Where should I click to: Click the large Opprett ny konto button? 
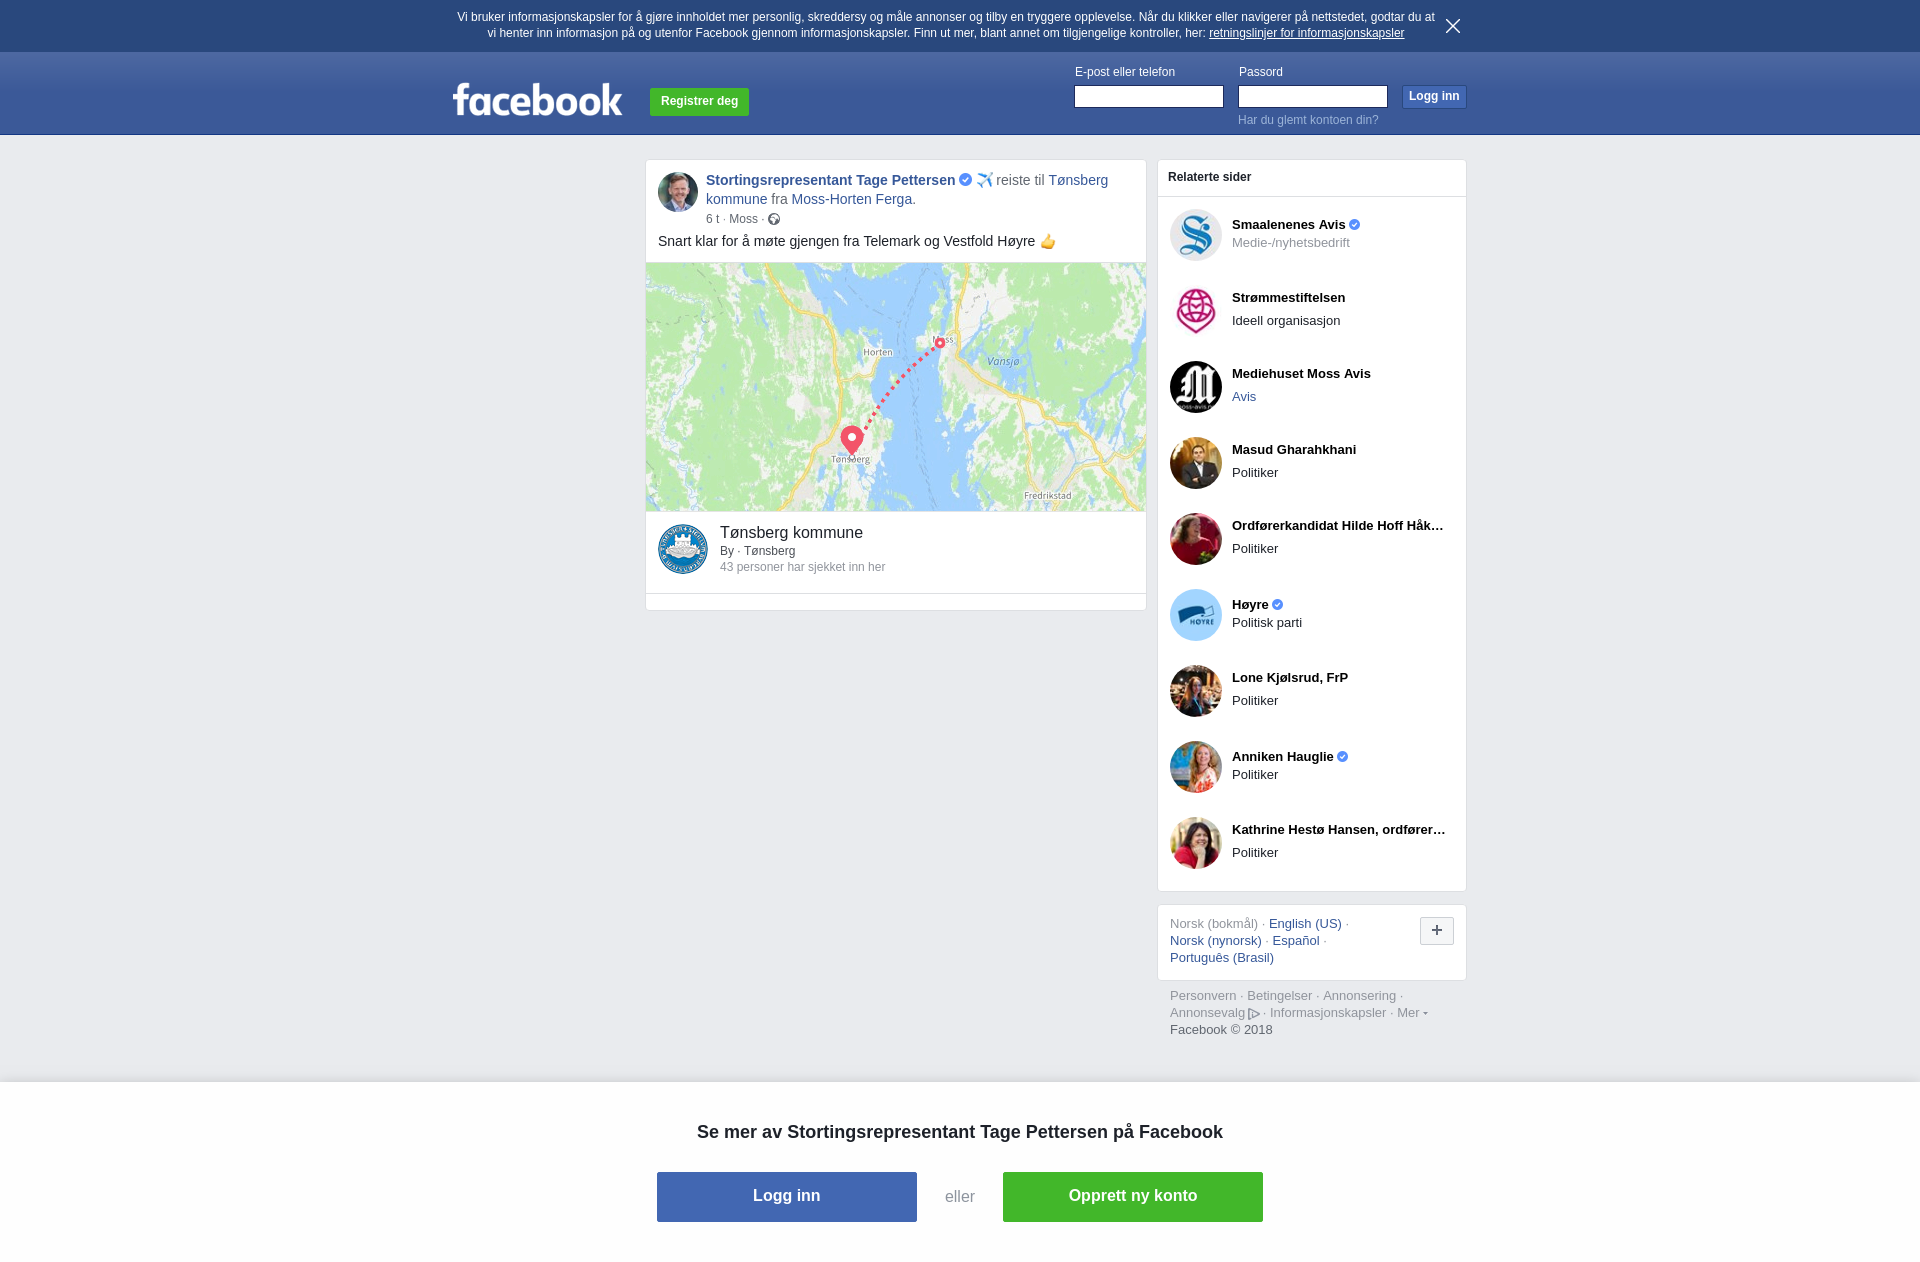click(x=1133, y=1197)
